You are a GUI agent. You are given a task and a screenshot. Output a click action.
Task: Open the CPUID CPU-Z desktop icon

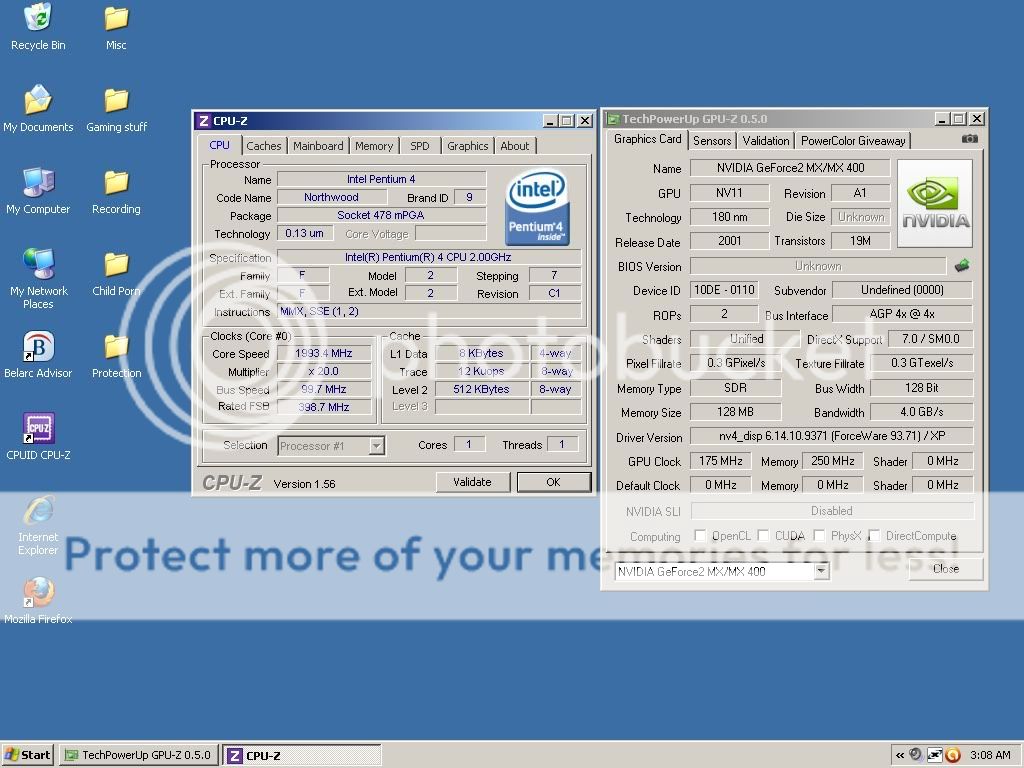coord(38,429)
